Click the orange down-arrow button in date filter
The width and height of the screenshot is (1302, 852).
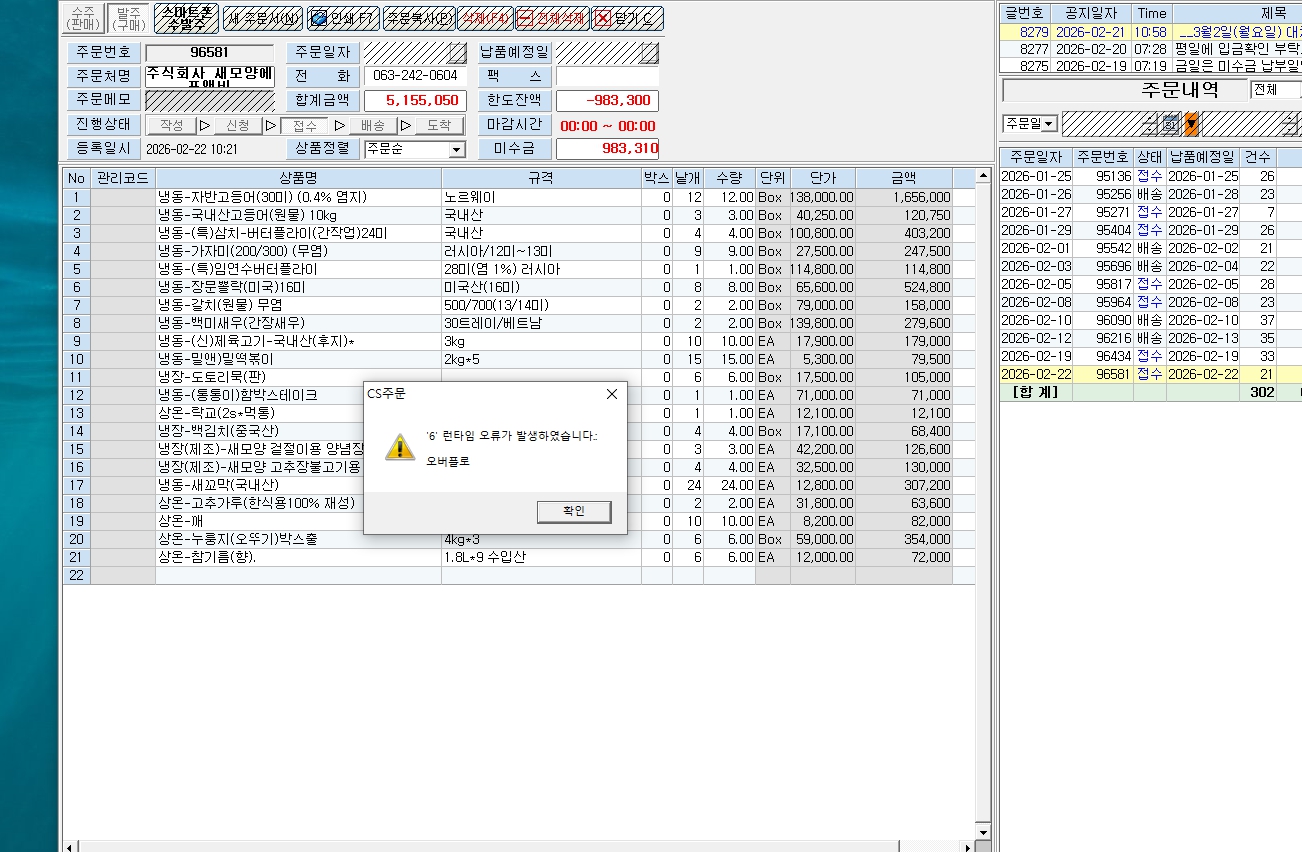pos(1191,124)
